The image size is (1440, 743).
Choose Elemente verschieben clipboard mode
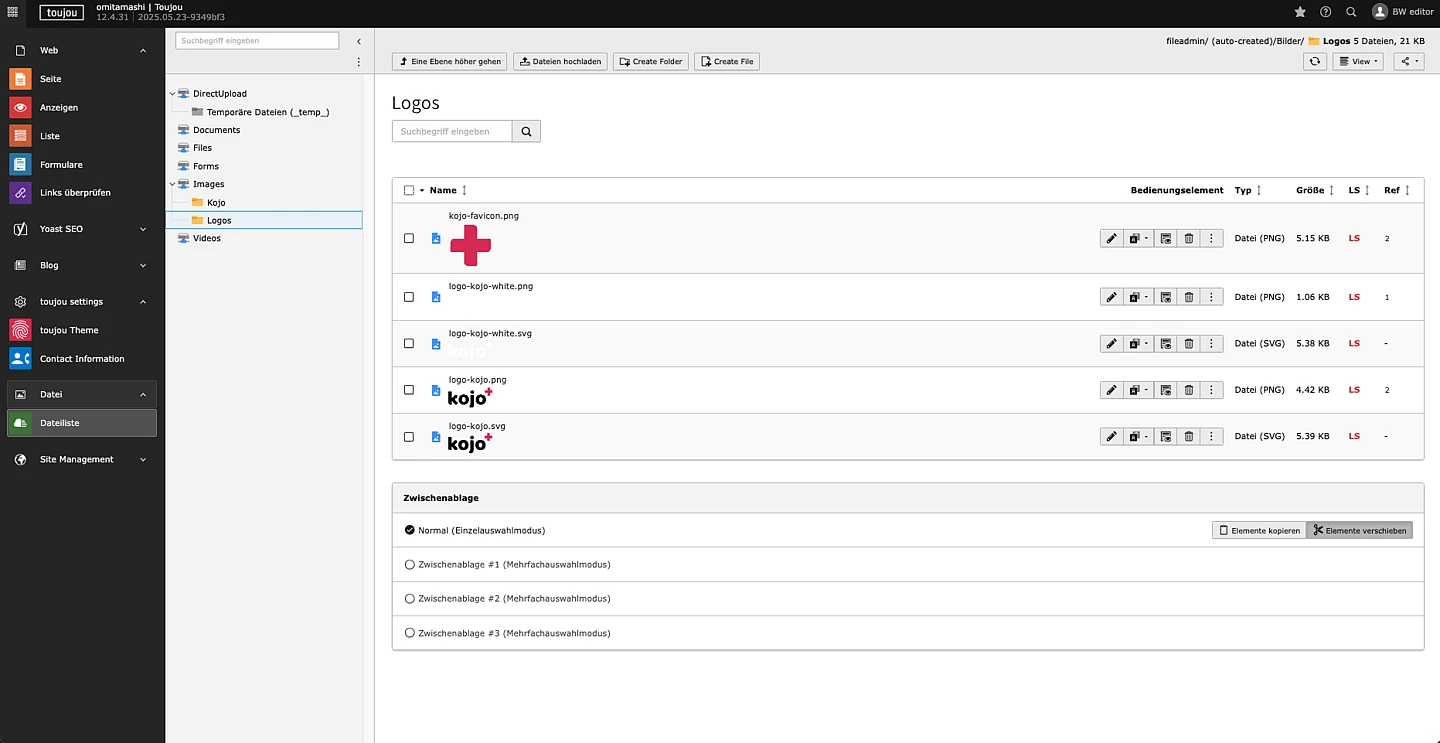pyautogui.click(x=1360, y=530)
